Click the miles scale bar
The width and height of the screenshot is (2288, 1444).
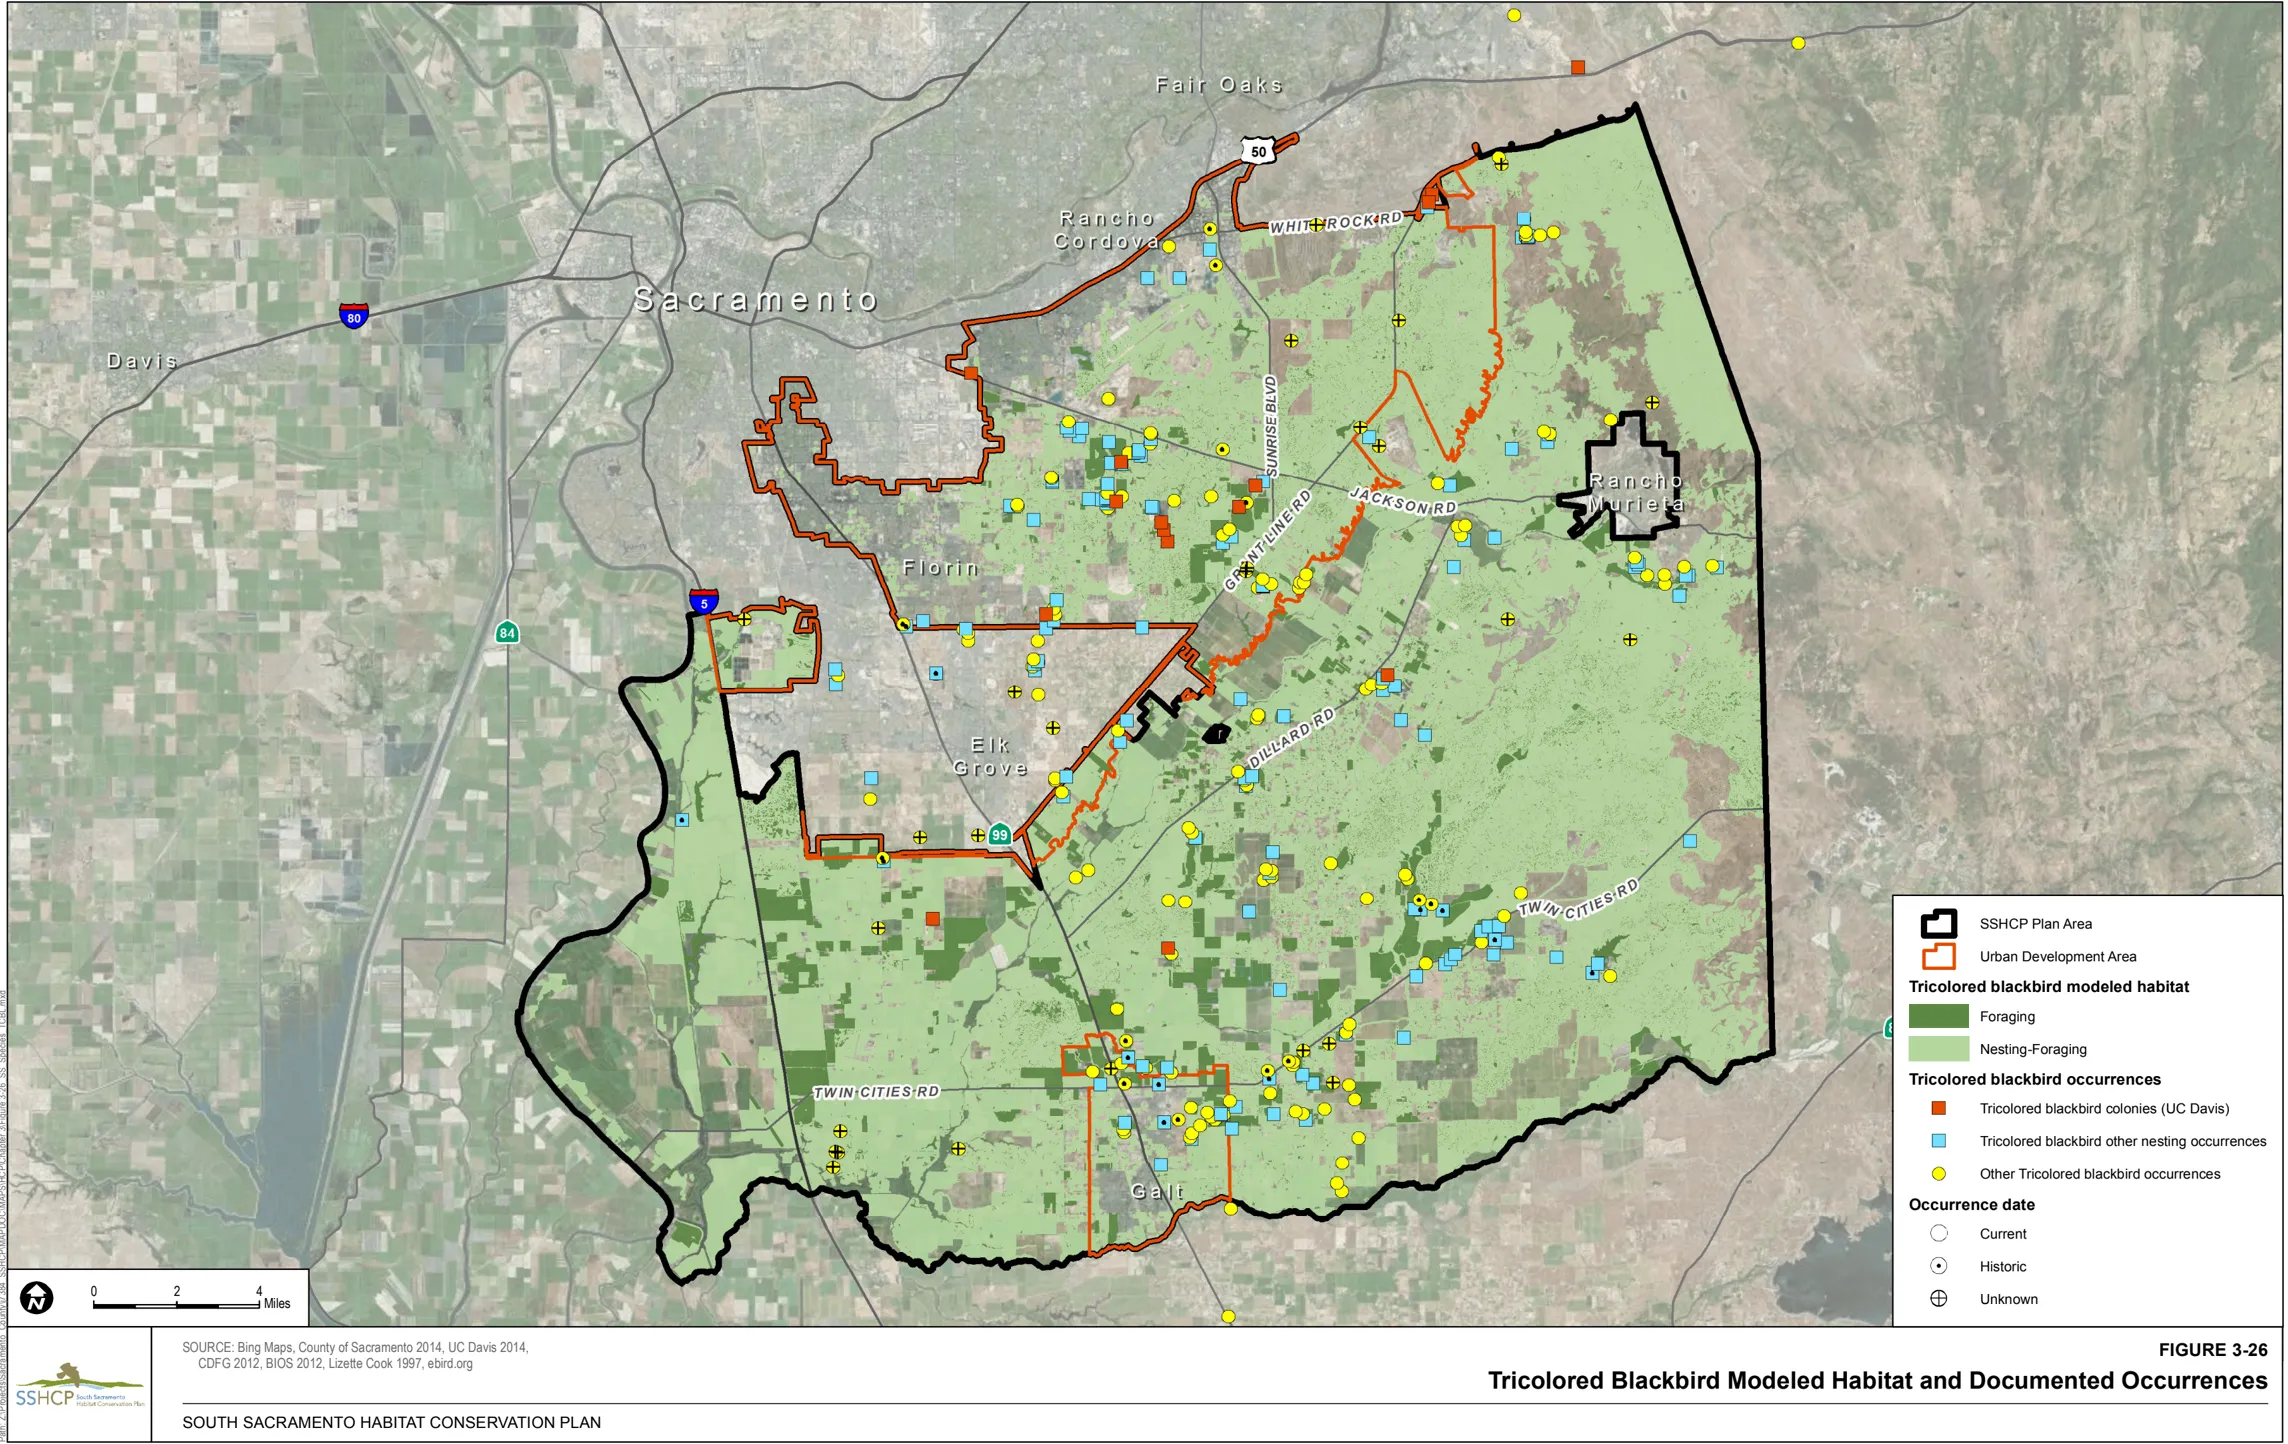[176, 1304]
